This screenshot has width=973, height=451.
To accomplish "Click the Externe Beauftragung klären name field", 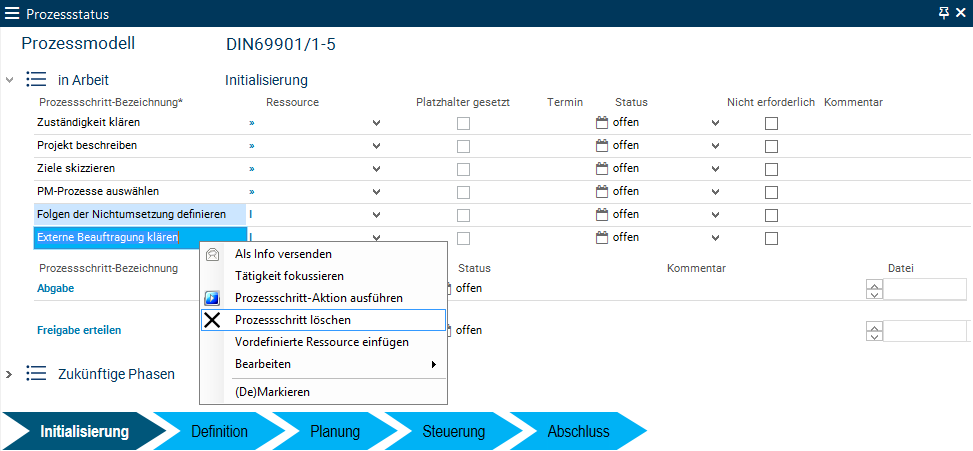I will pos(140,238).
